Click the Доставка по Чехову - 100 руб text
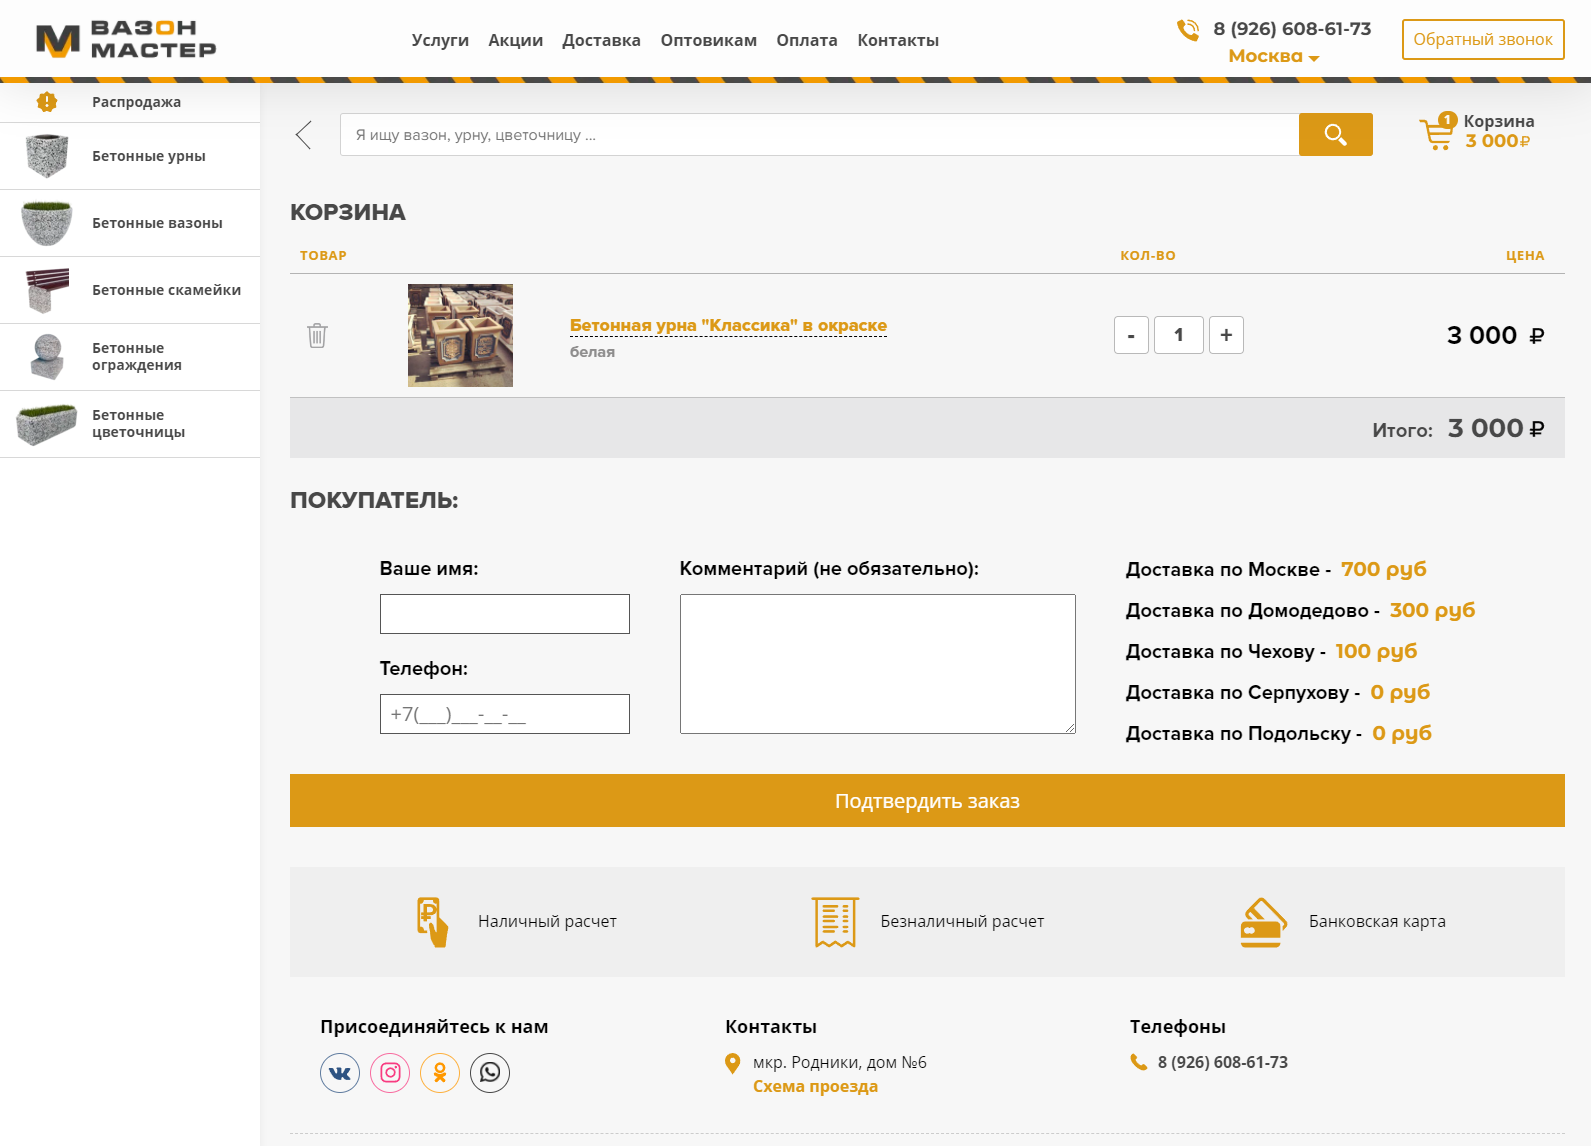Viewport: 1591px width, 1146px height. click(1271, 651)
